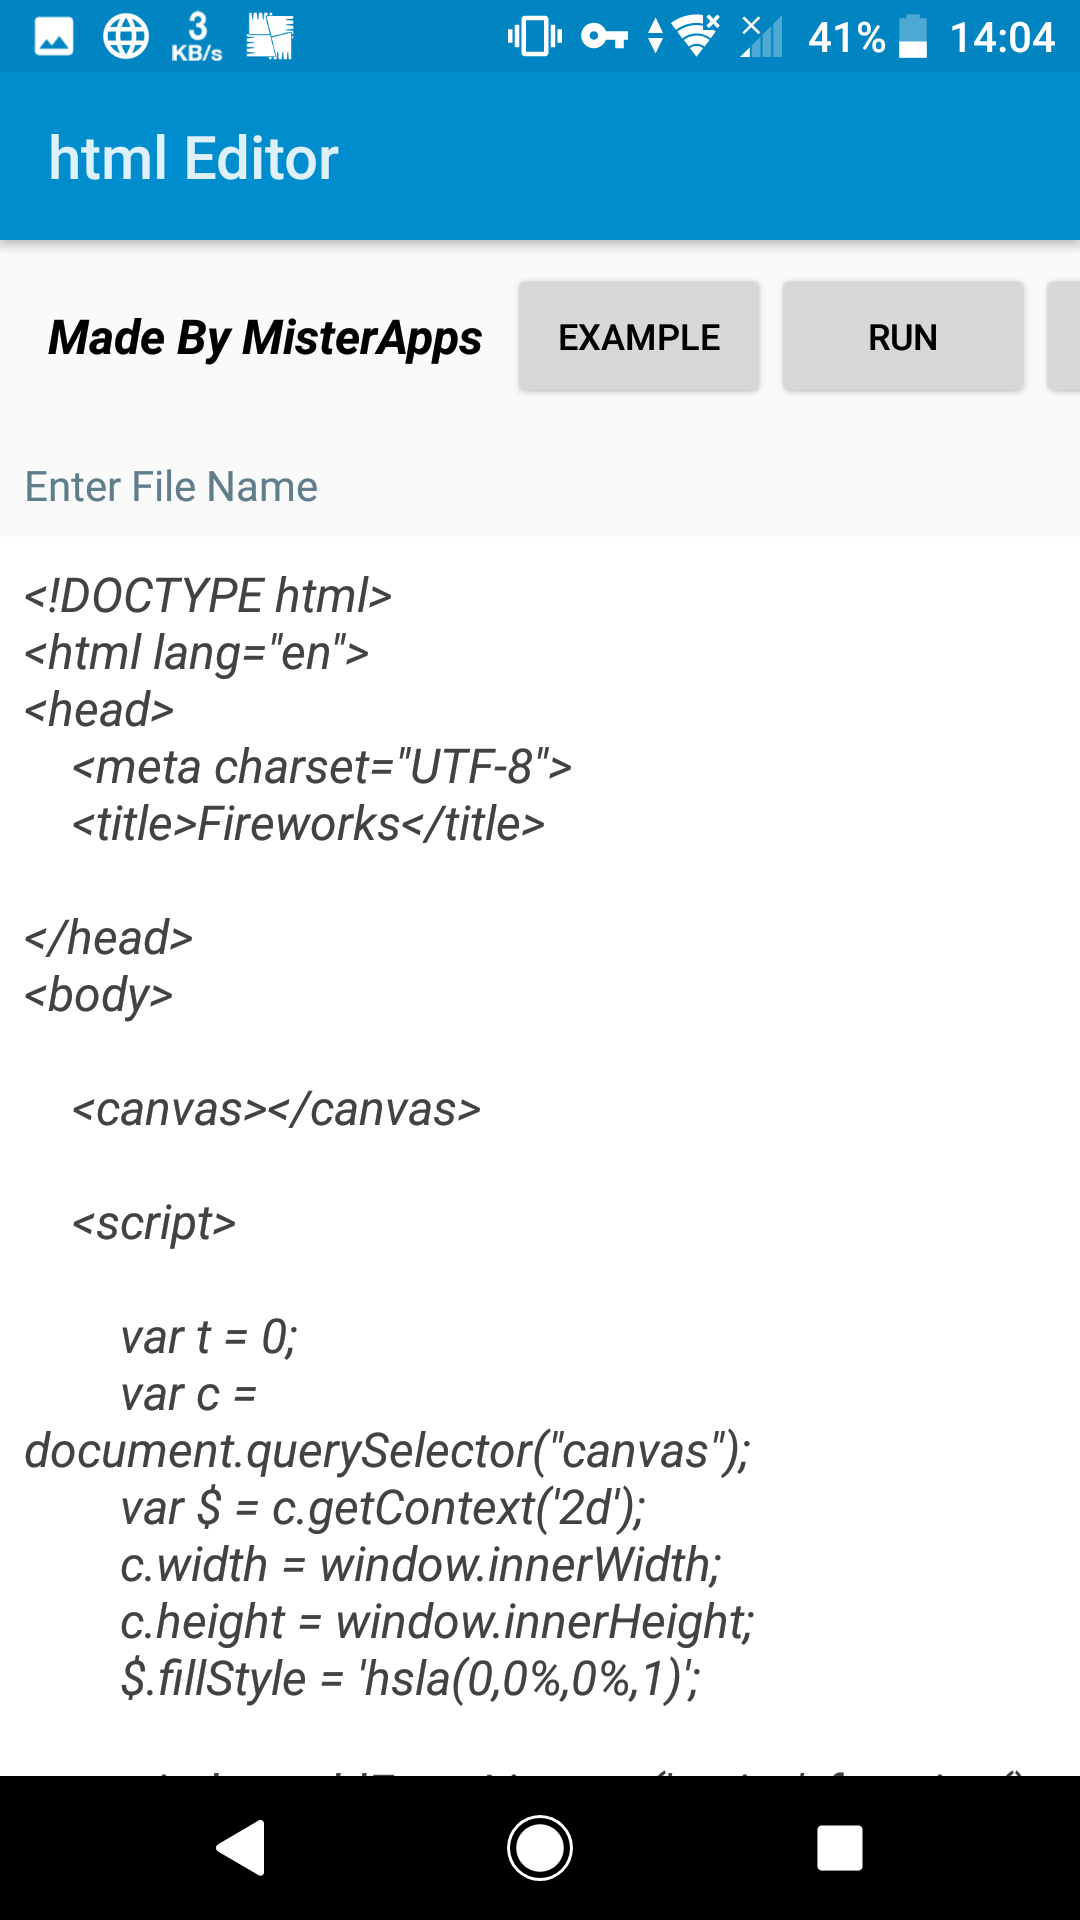This screenshot has height=1920, width=1080.
Task: Tap the picture notification icon in status bar
Action: tap(54, 38)
